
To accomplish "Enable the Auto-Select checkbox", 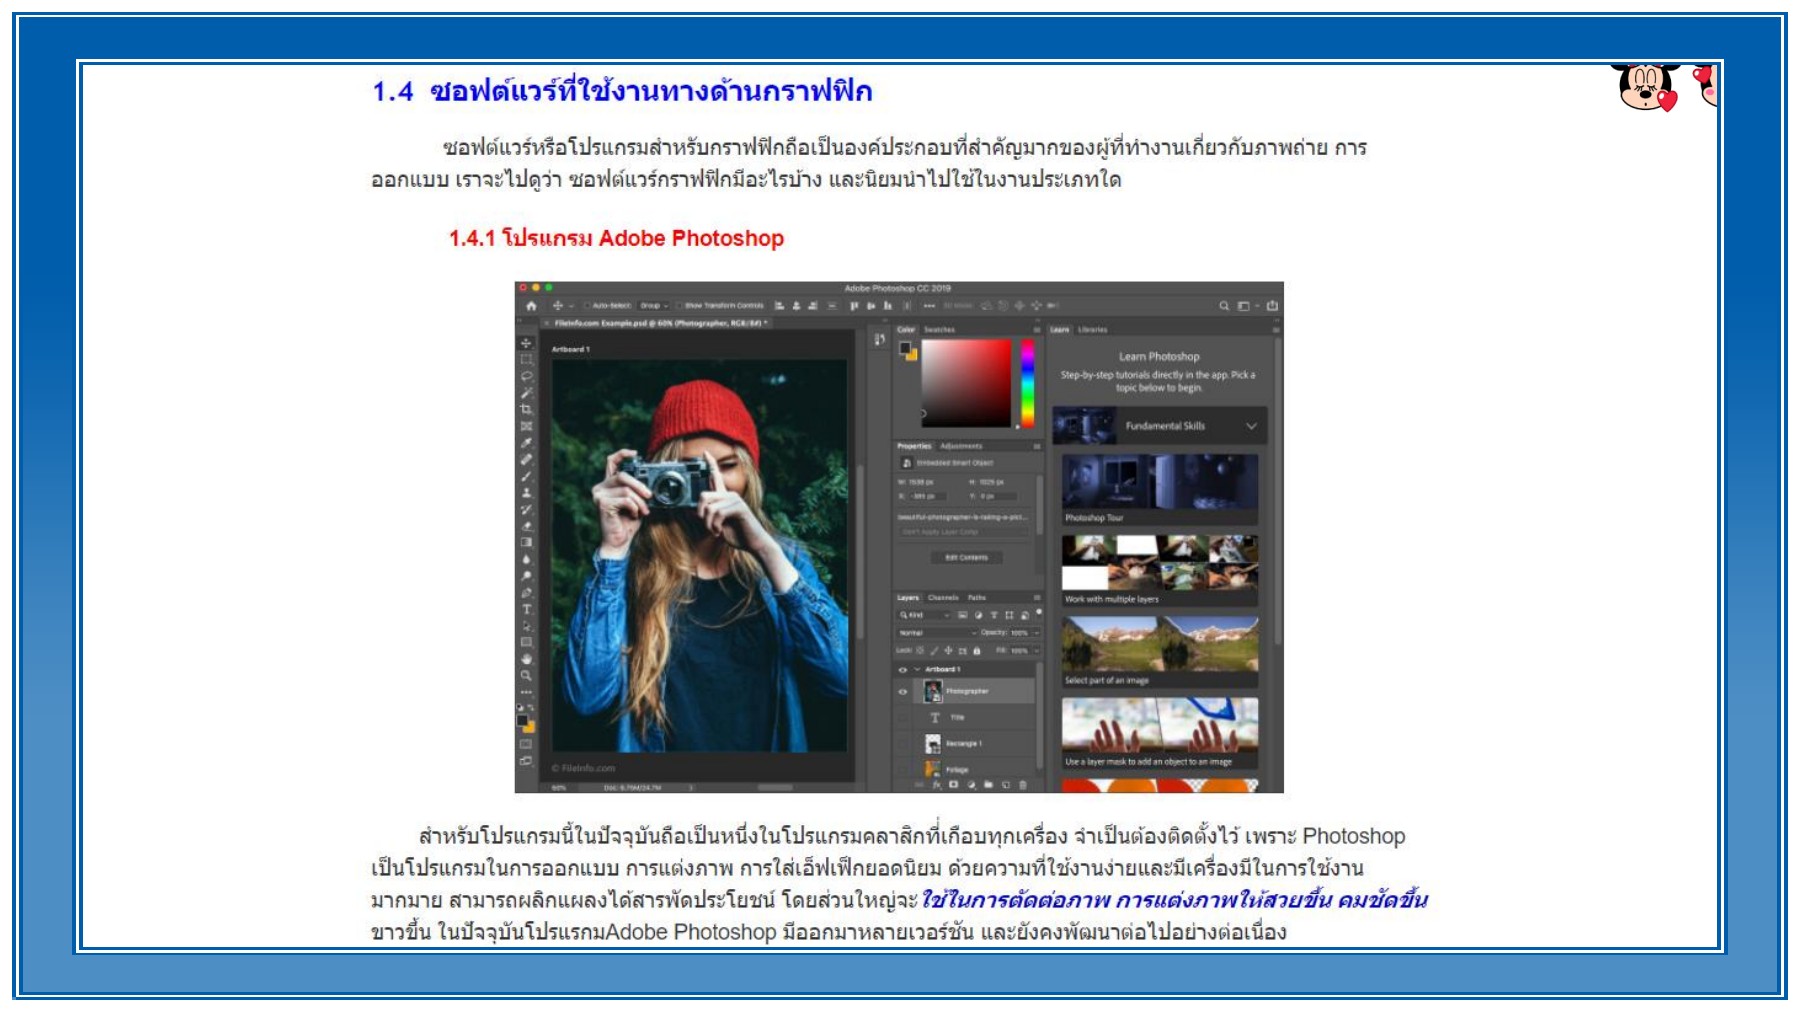I will (586, 306).
